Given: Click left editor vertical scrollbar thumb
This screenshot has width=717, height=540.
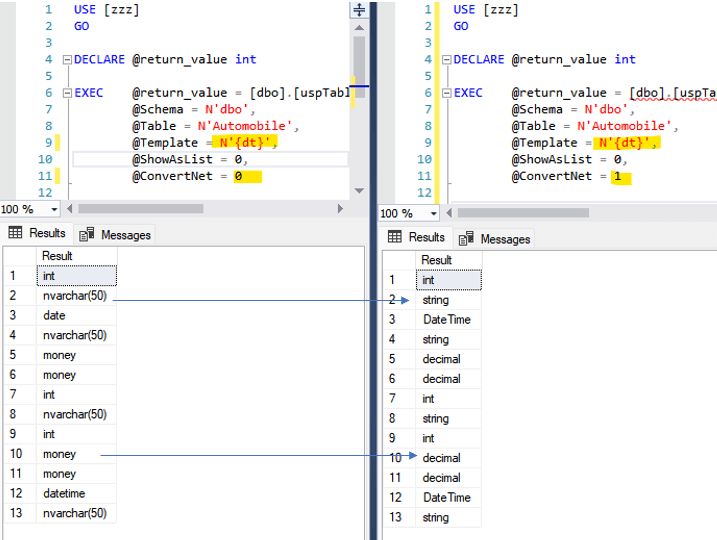Looking at the screenshot, I should [x=359, y=67].
